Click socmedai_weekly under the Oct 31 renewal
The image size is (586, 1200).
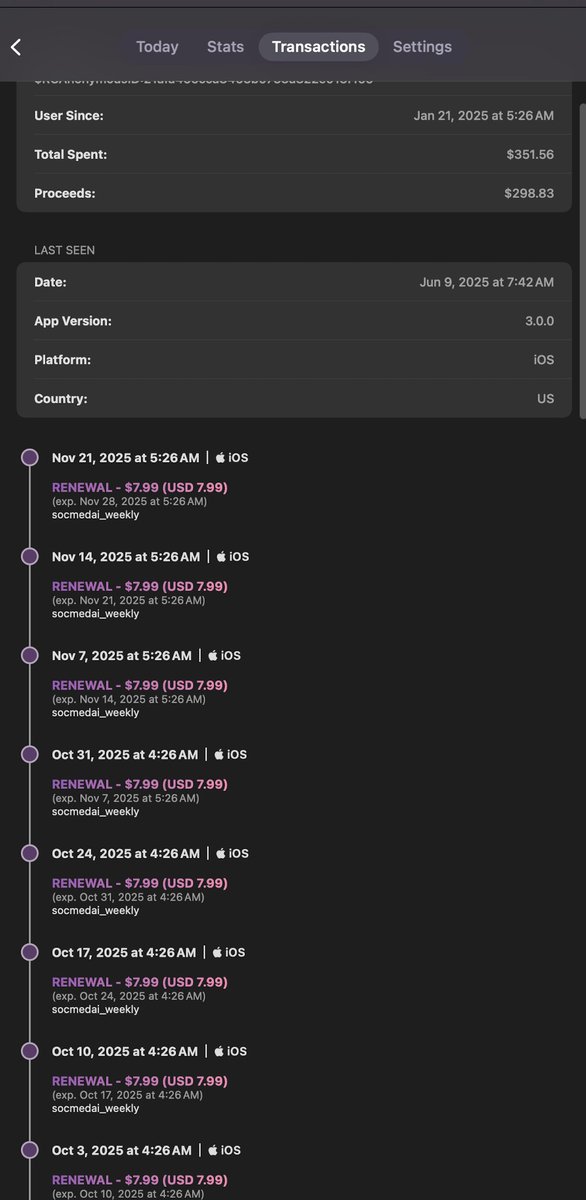(96, 812)
